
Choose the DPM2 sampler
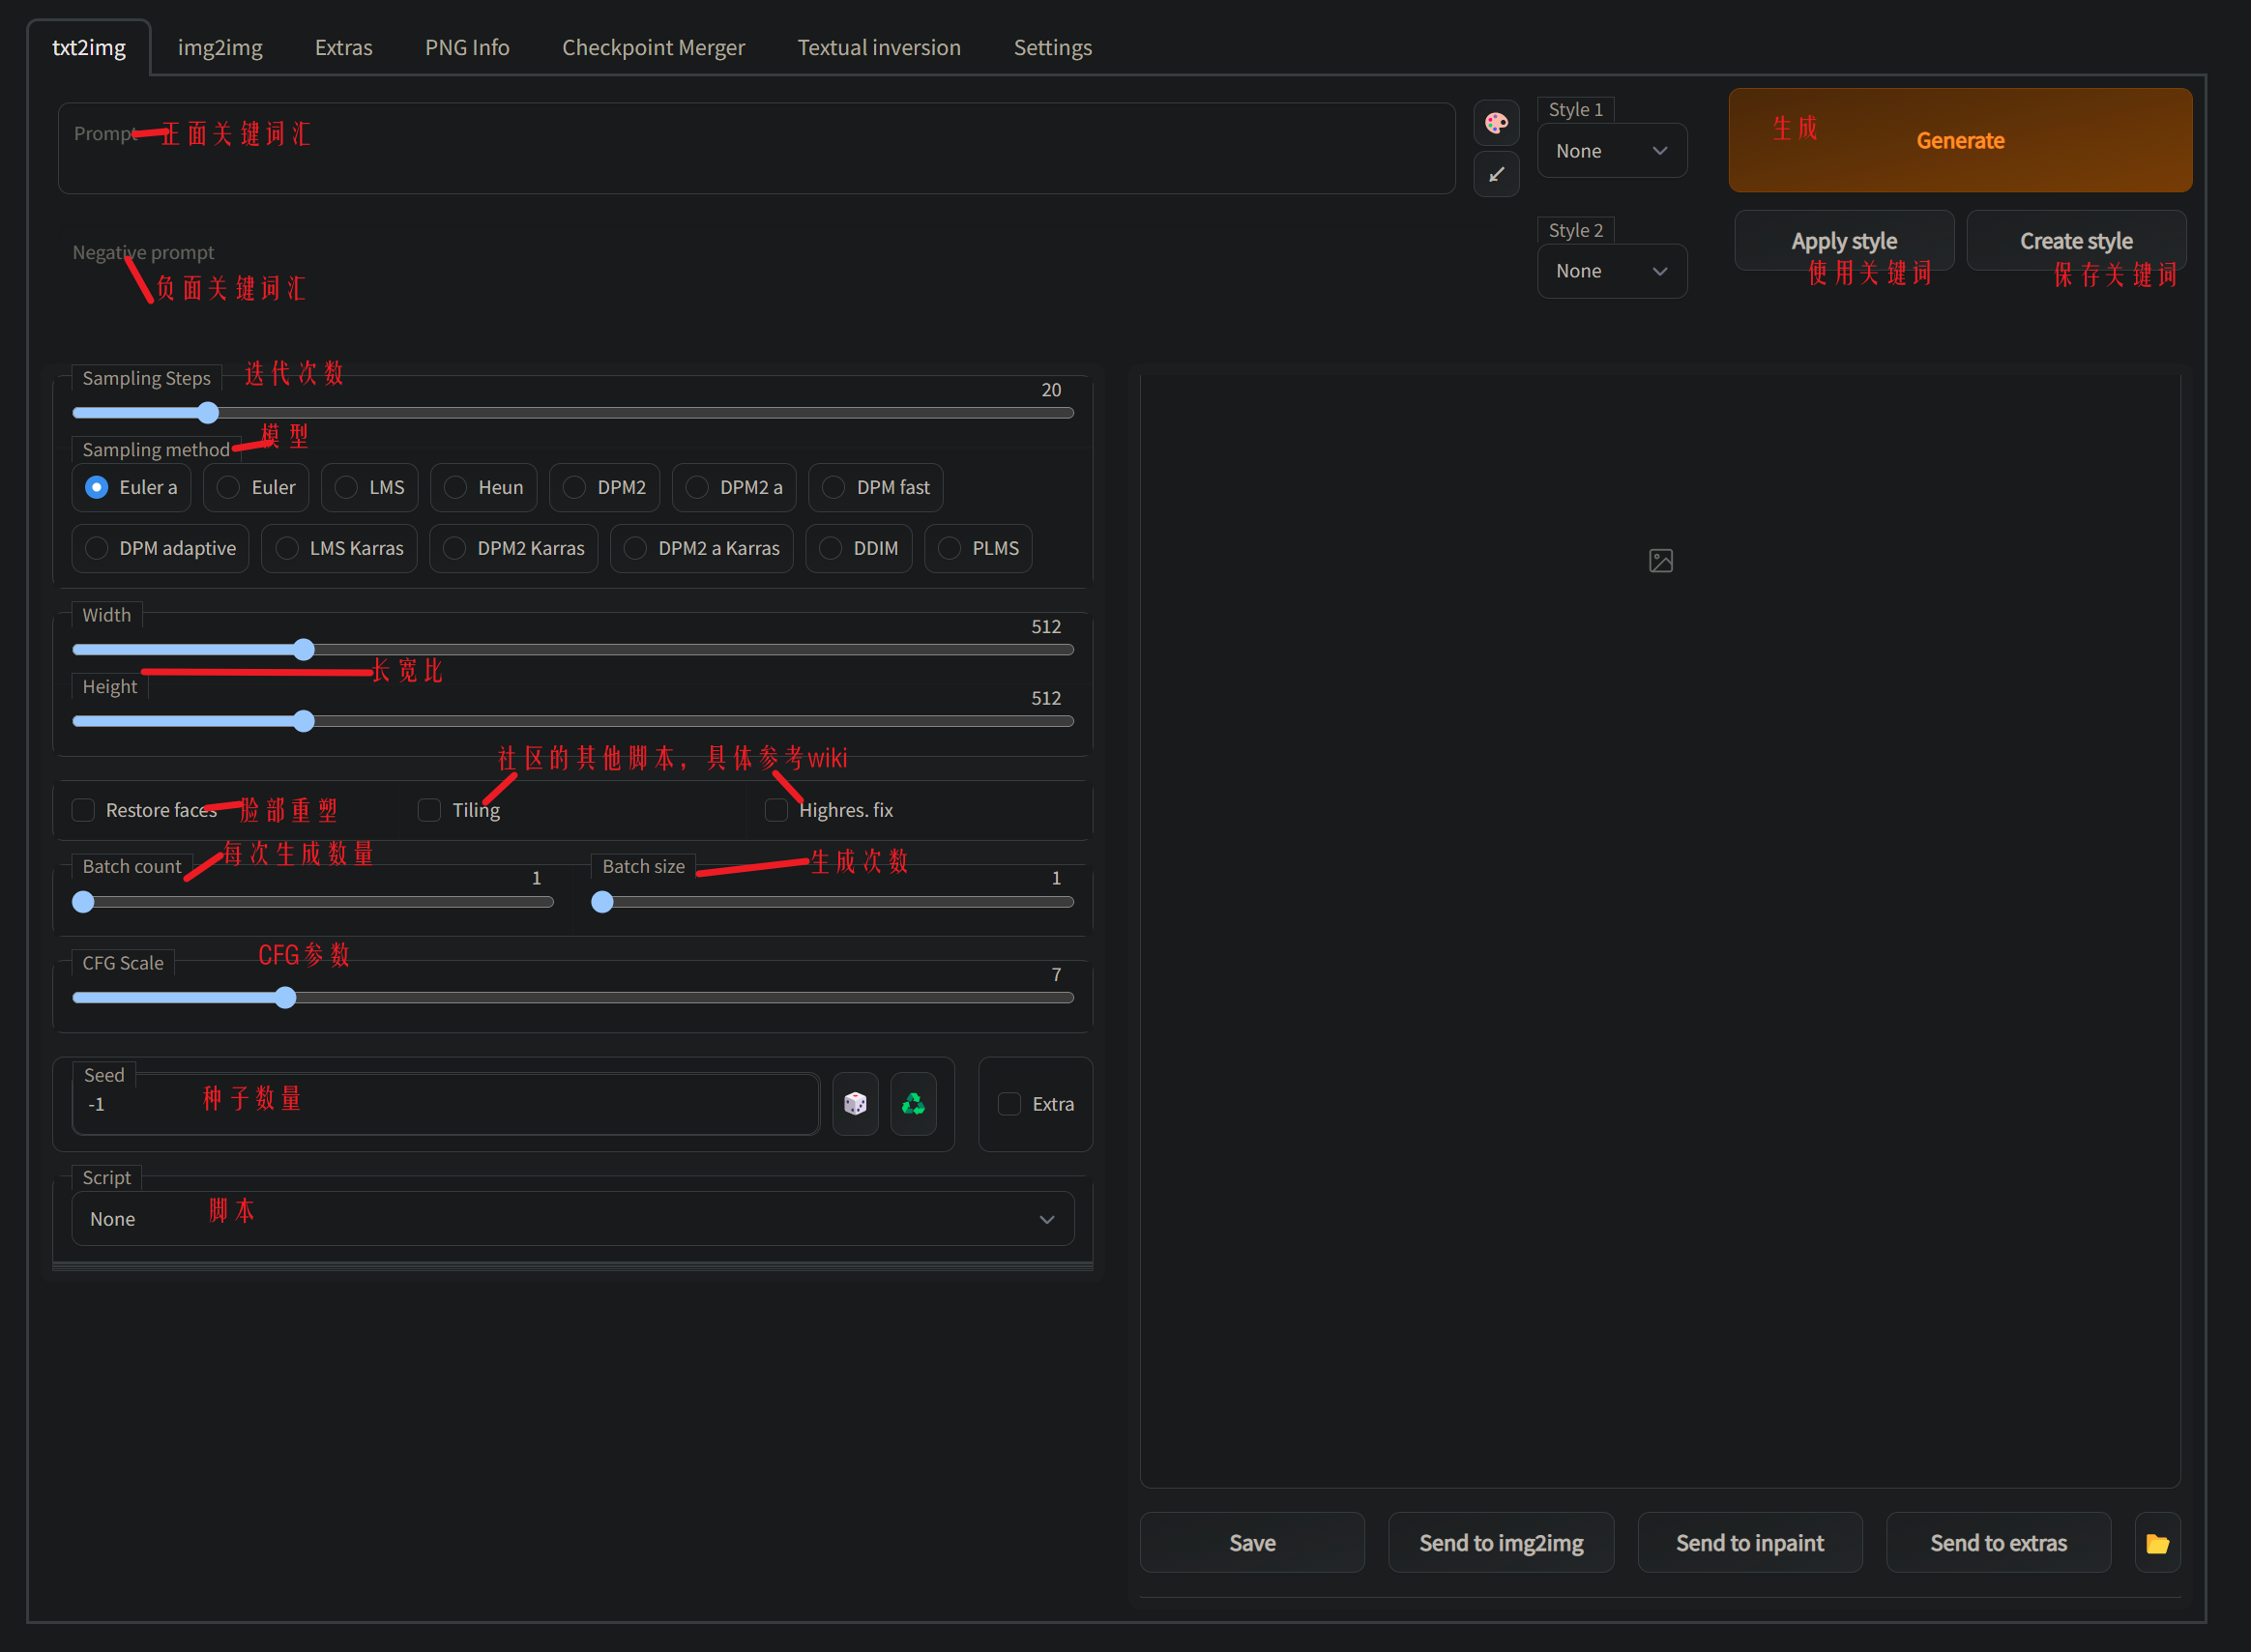pyautogui.click(x=605, y=487)
